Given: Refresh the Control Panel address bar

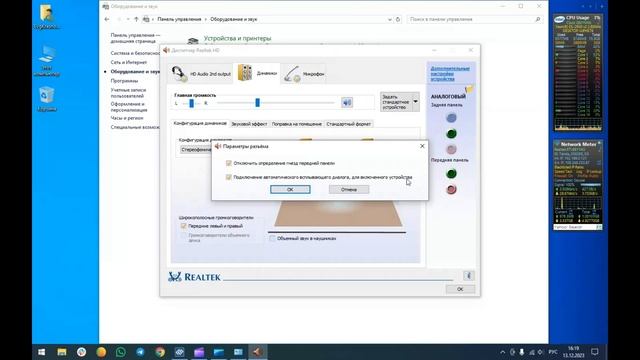Looking at the screenshot, I should 398,19.
